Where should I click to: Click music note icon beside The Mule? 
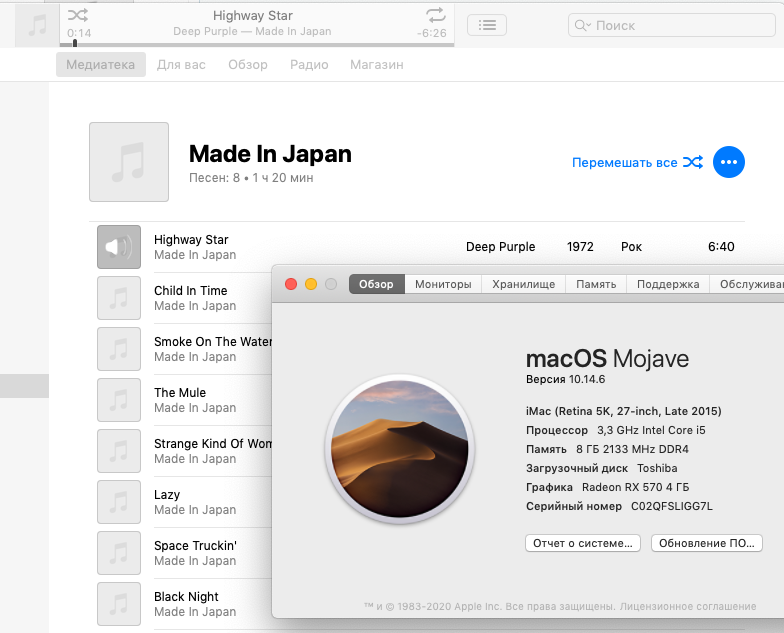tap(119, 400)
